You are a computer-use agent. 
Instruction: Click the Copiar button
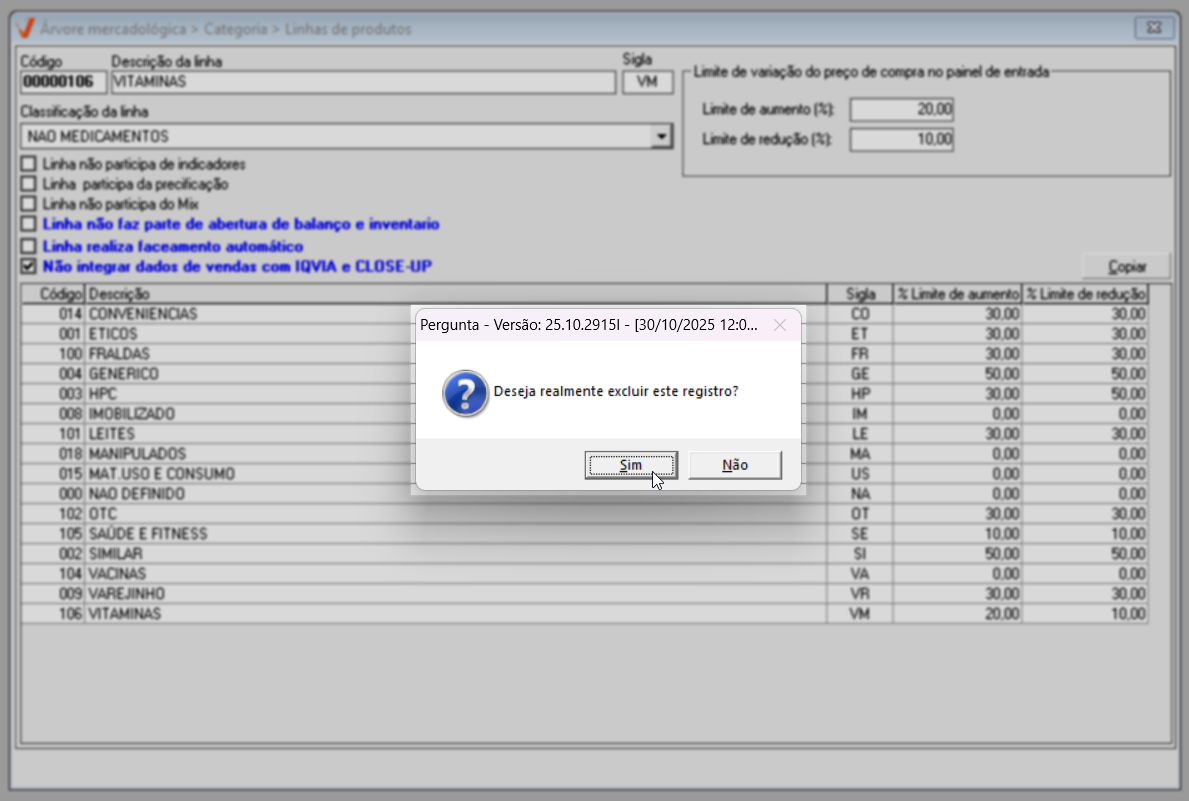1127,266
